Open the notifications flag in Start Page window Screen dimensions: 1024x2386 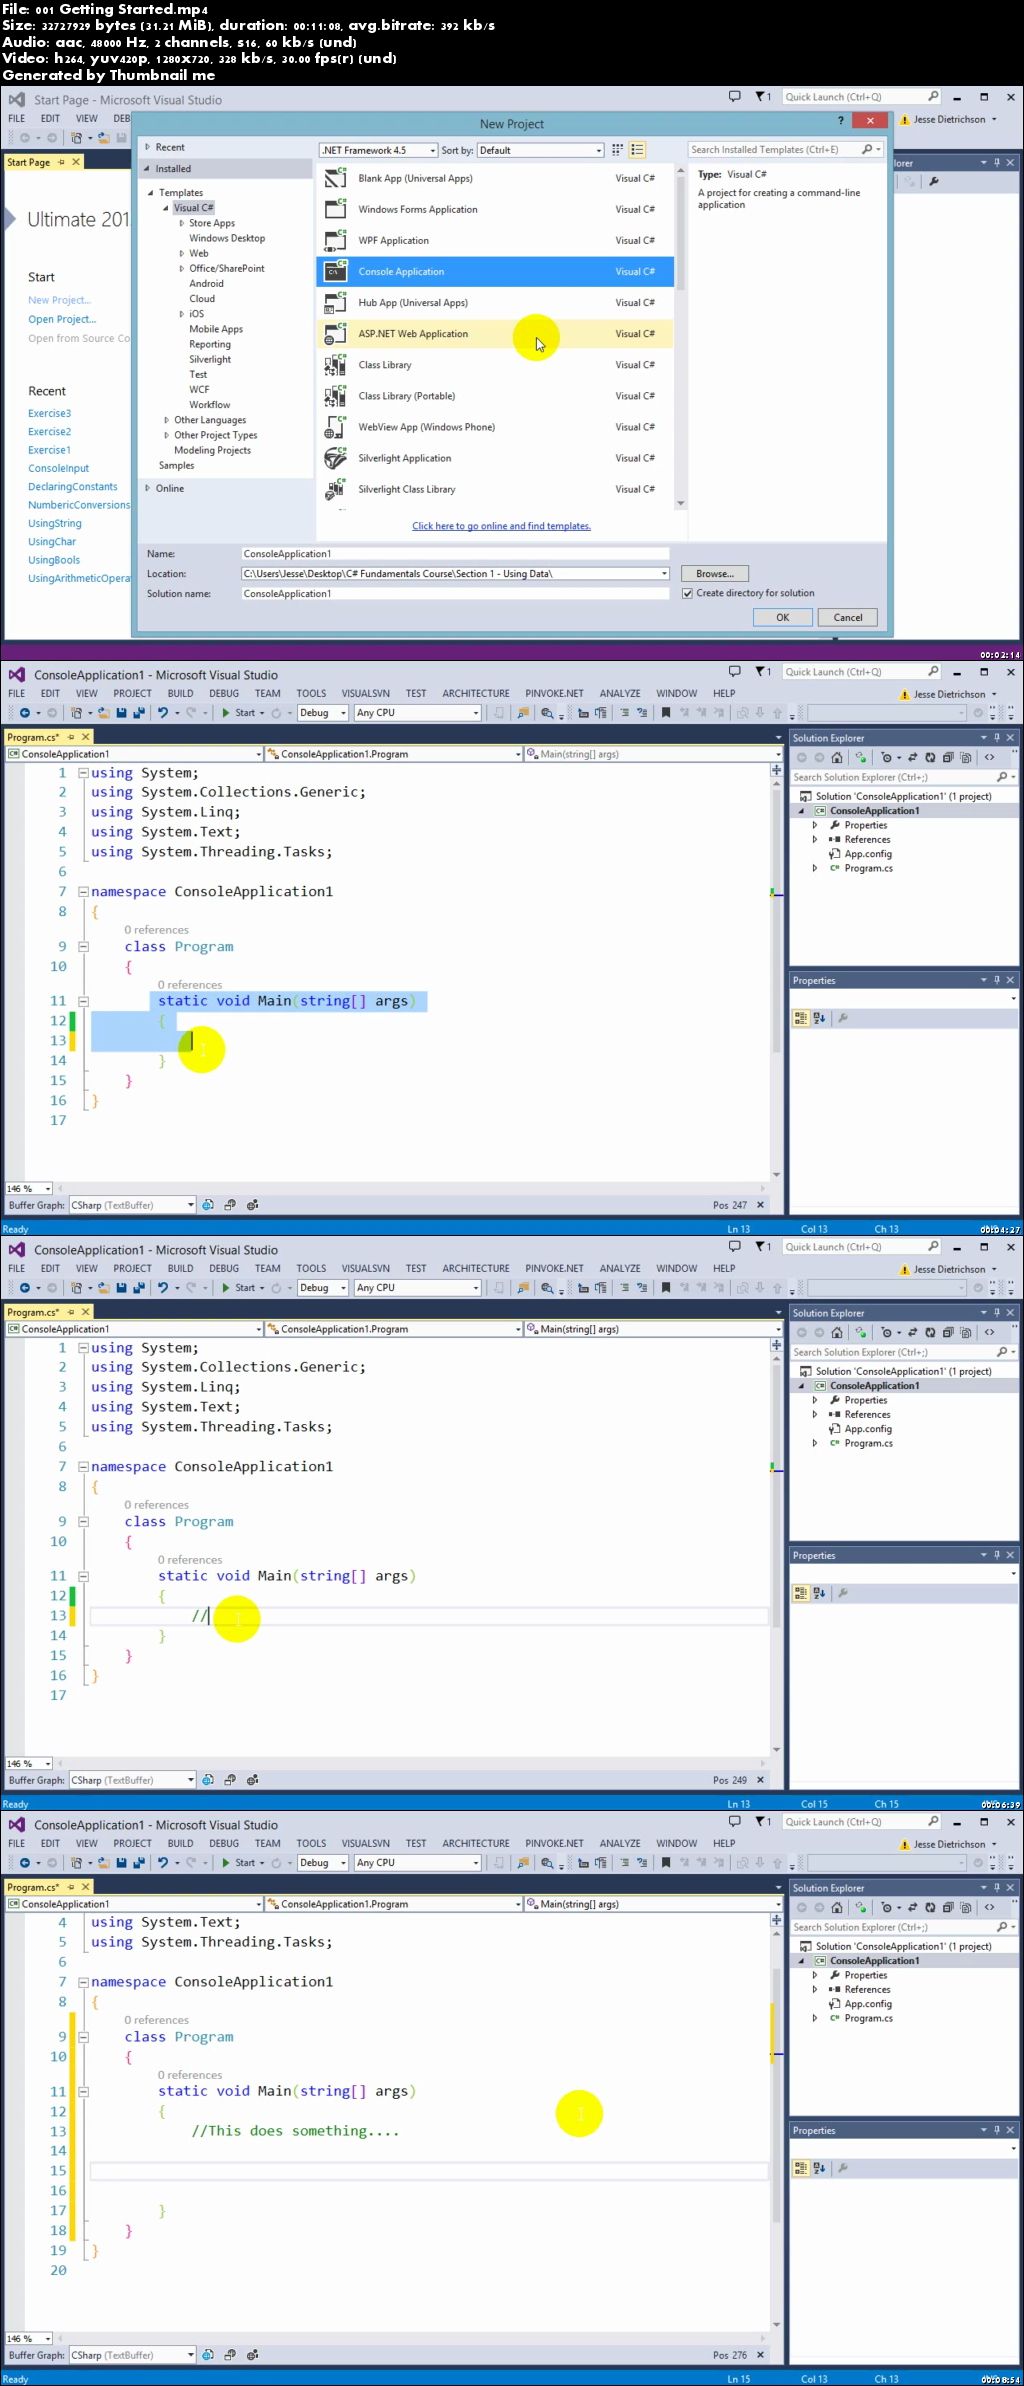click(x=761, y=97)
